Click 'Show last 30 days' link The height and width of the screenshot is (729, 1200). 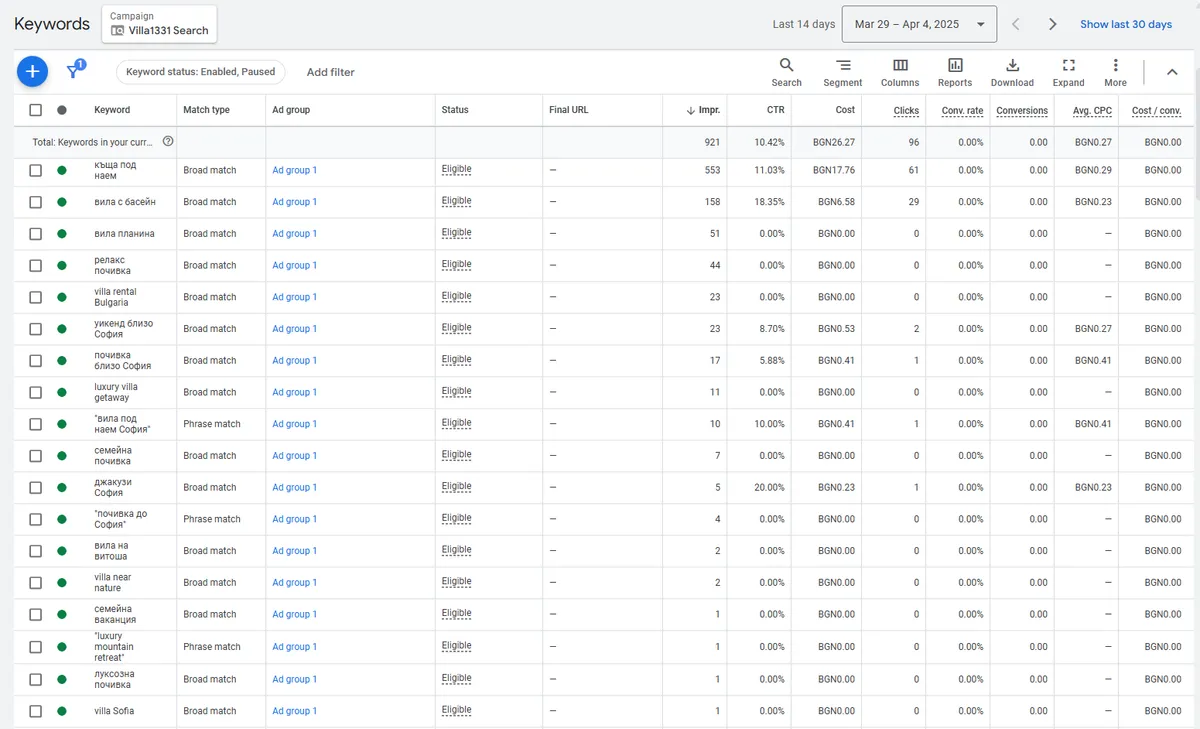tap(1125, 24)
